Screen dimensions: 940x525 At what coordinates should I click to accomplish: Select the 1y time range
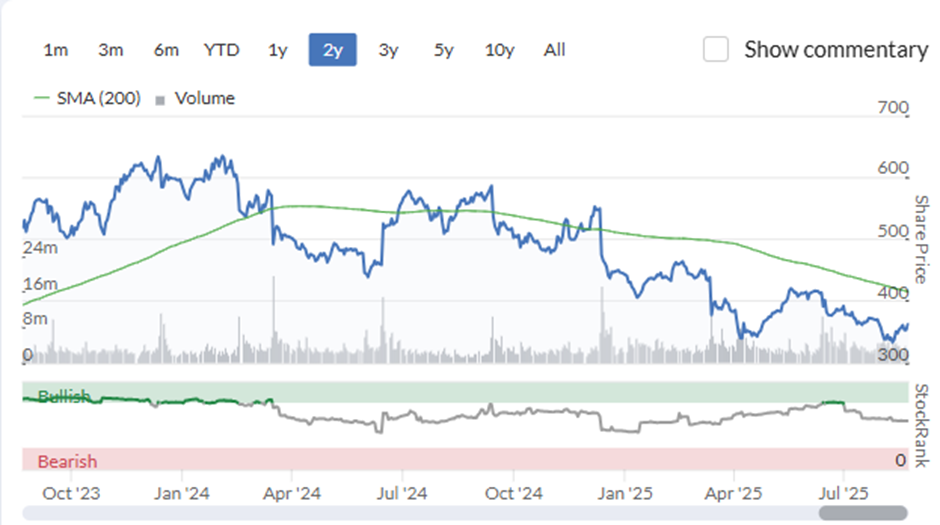[x=278, y=50]
